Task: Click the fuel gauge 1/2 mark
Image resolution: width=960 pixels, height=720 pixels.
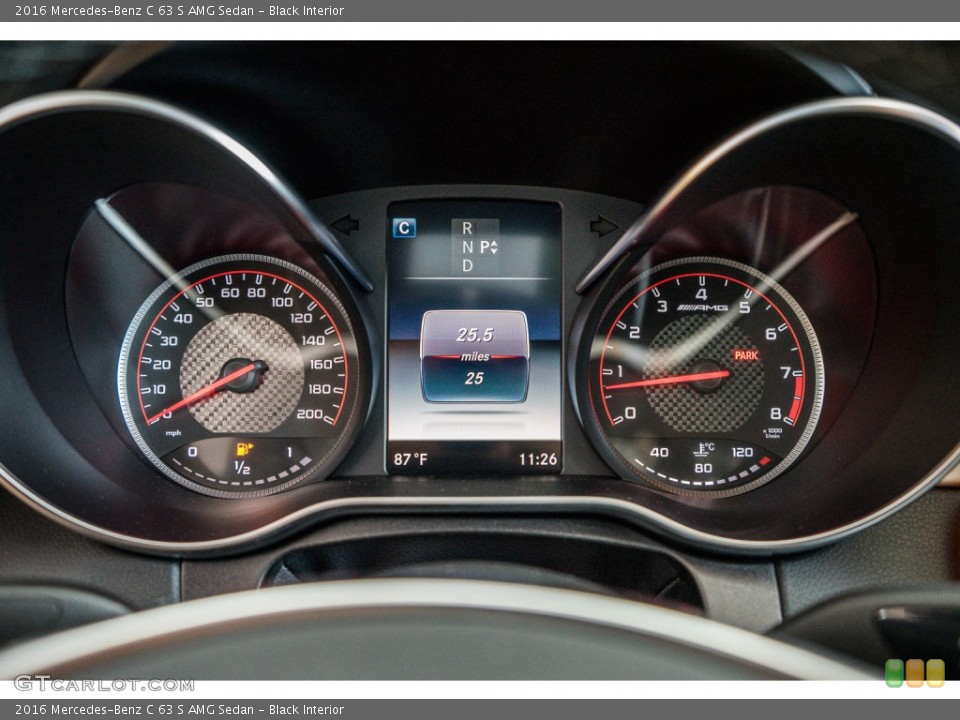Action: tap(242, 468)
